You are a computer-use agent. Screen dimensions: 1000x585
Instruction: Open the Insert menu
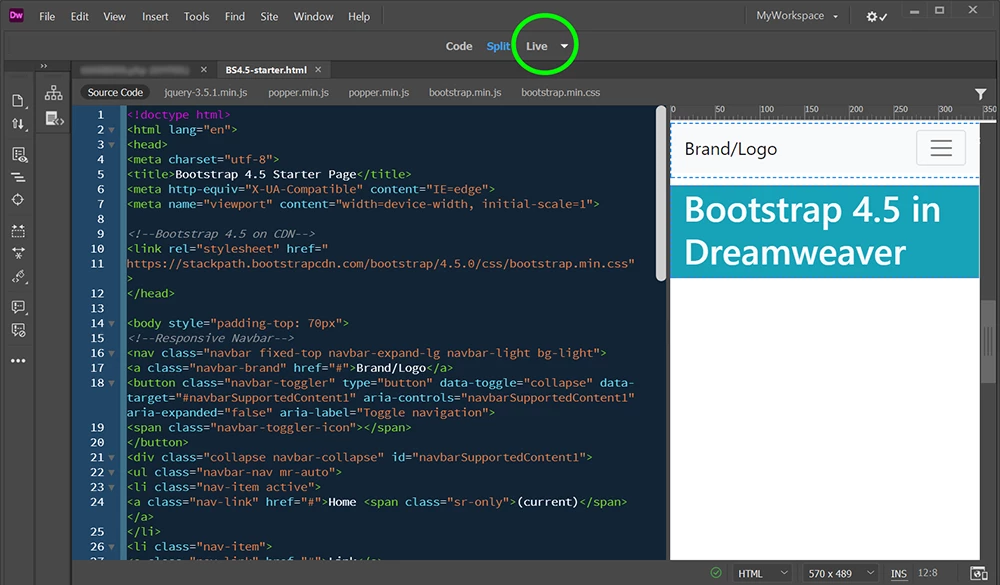155,17
